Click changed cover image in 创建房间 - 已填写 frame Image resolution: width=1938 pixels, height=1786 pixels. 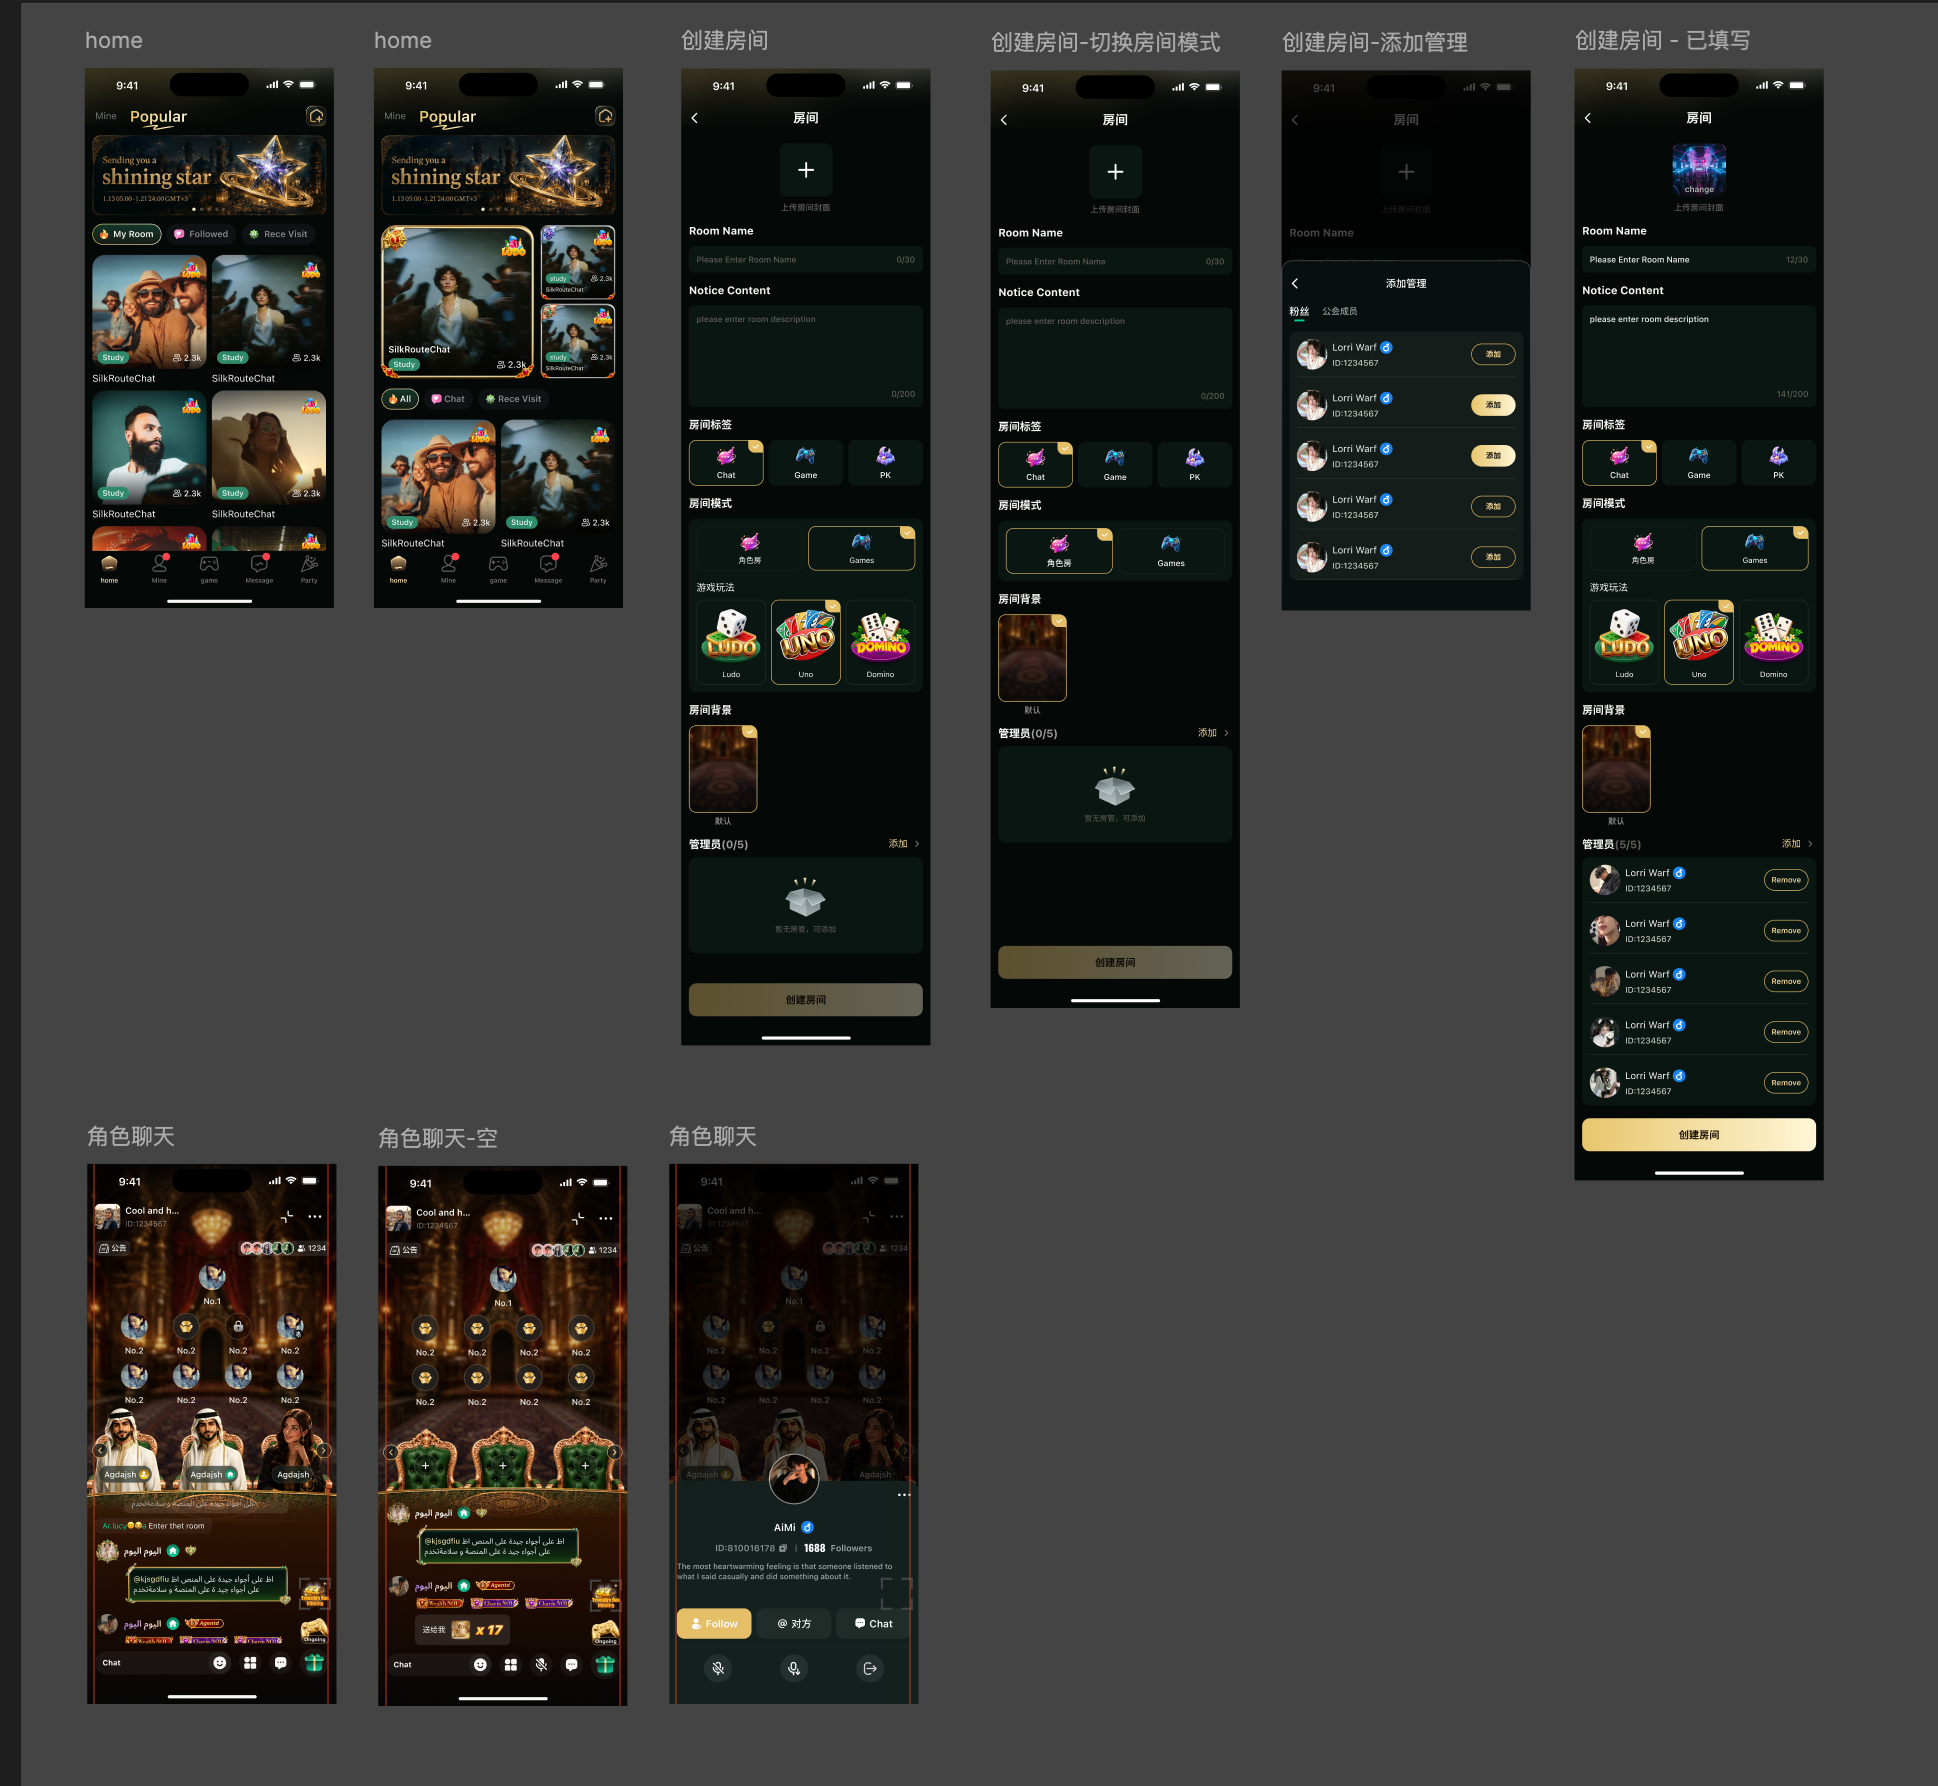pyautogui.click(x=1699, y=170)
